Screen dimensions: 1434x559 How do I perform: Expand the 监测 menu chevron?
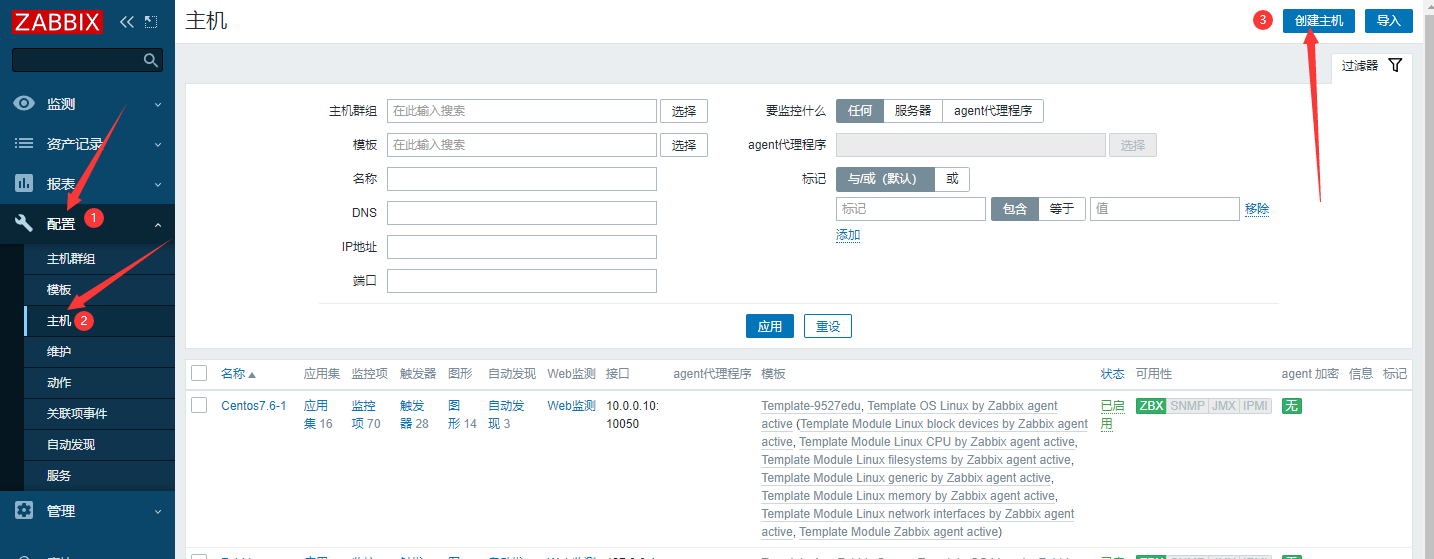pyautogui.click(x=158, y=104)
